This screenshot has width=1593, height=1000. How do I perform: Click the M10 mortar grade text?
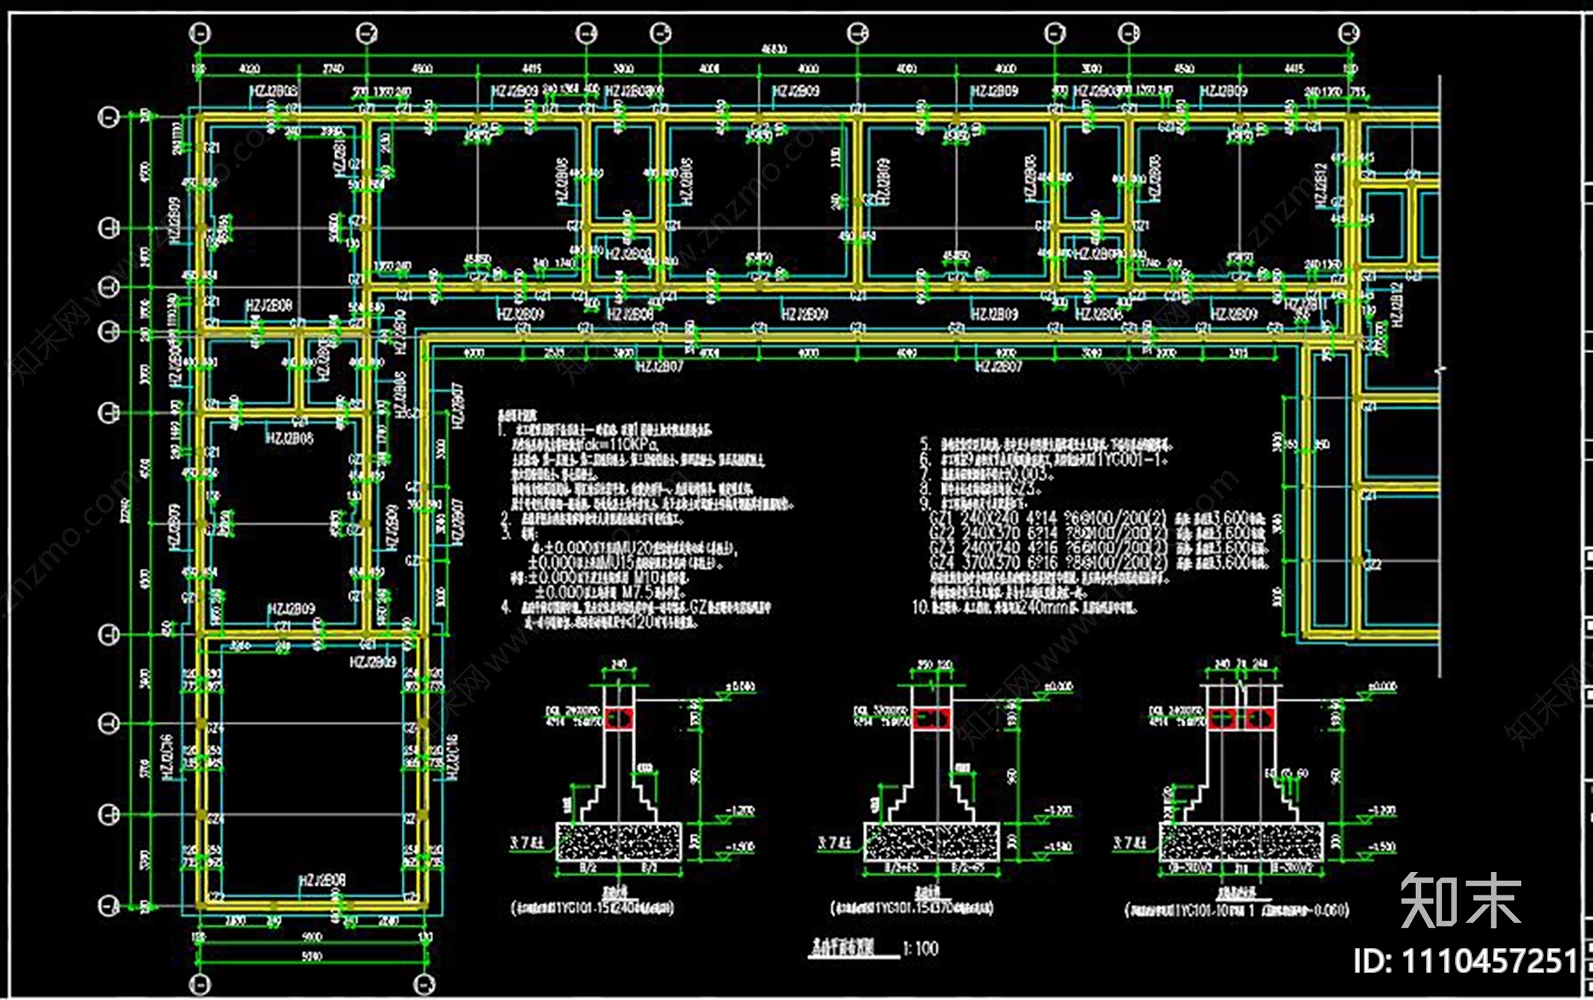(647, 578)
